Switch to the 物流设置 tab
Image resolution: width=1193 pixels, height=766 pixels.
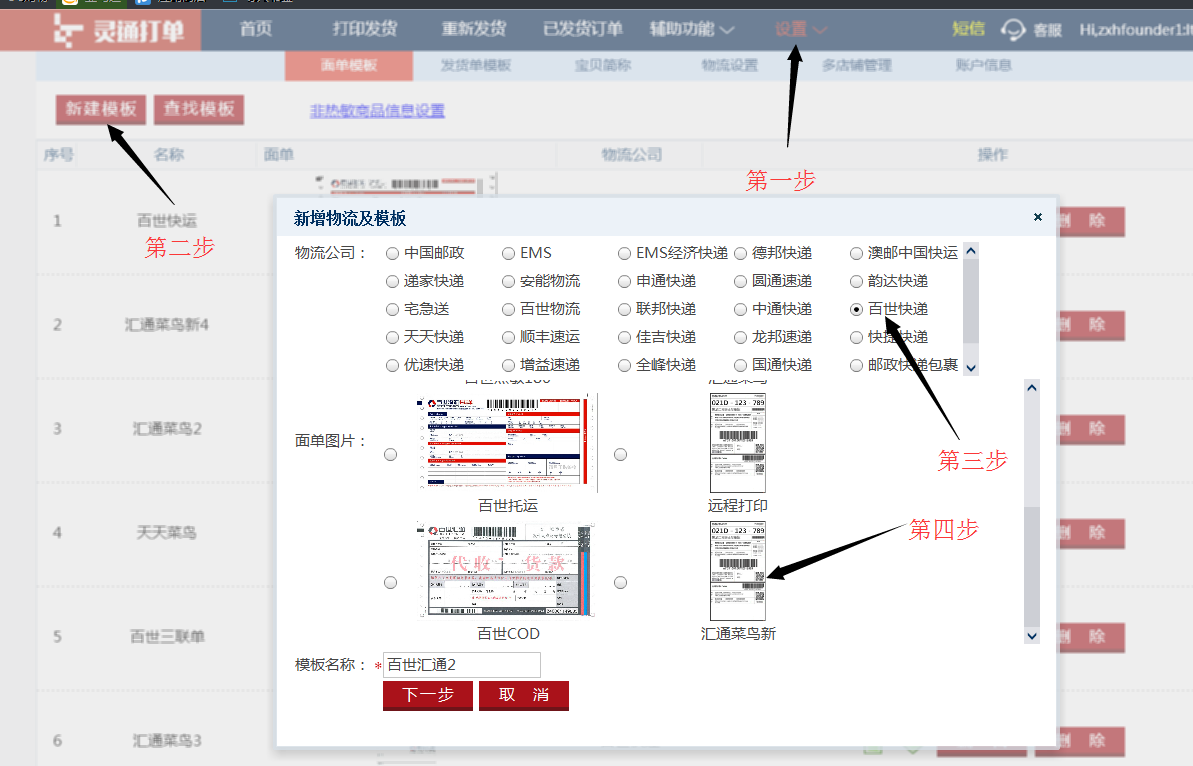[730, 65]
